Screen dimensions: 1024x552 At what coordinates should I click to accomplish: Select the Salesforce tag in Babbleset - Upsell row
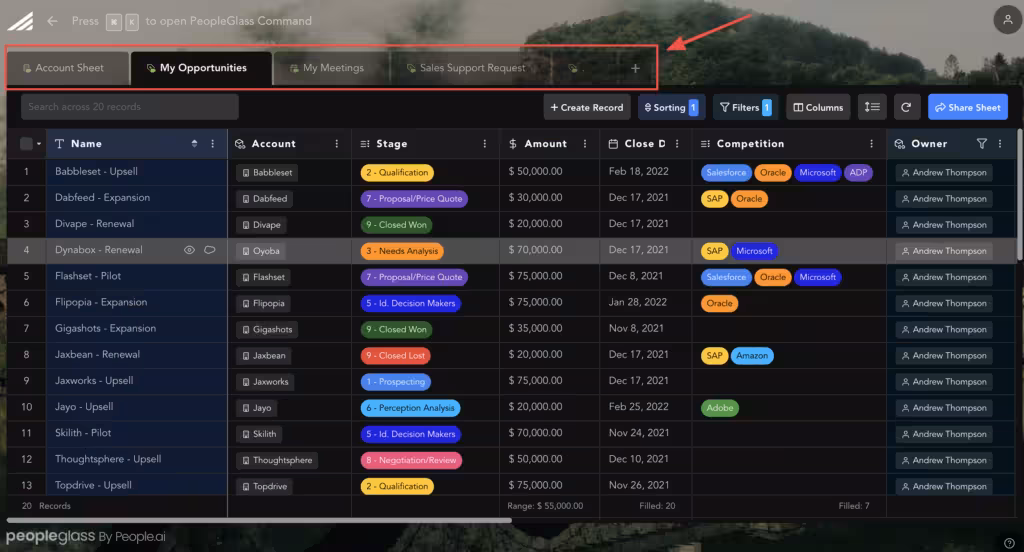(x=726, y=172)
